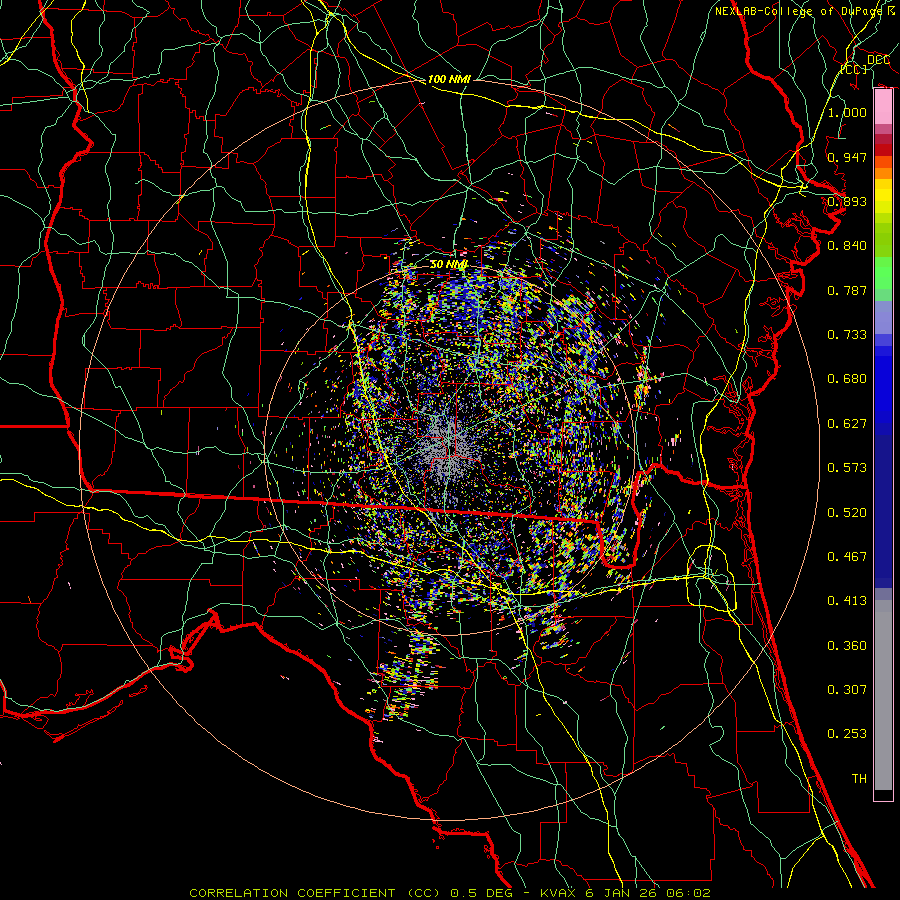
Task: Click the 0.253 legend label
Action: 847,734
